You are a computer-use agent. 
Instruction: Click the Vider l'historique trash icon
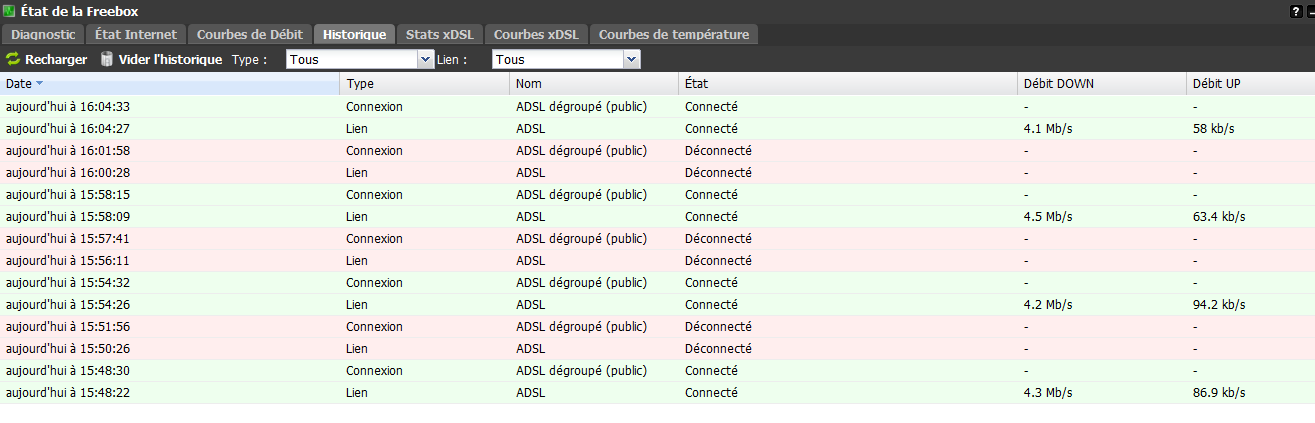[107, 60]
